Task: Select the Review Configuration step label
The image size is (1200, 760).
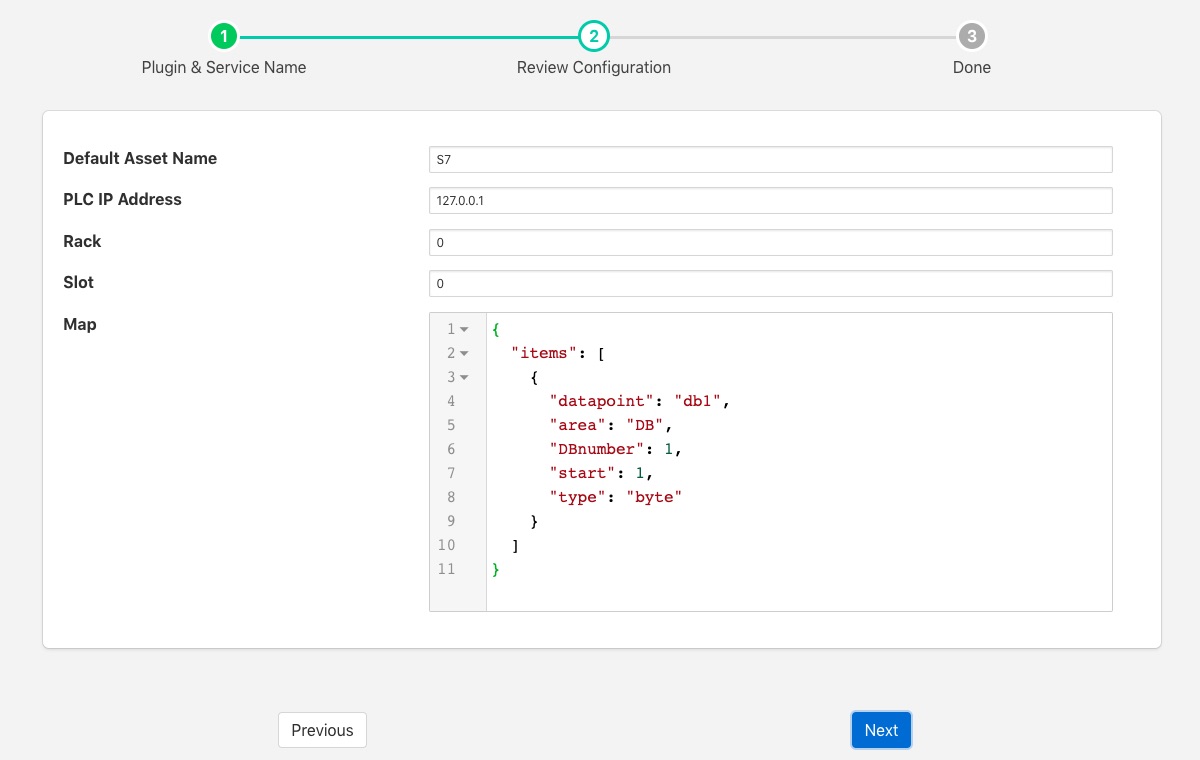Action: click(x=593, y=68)
